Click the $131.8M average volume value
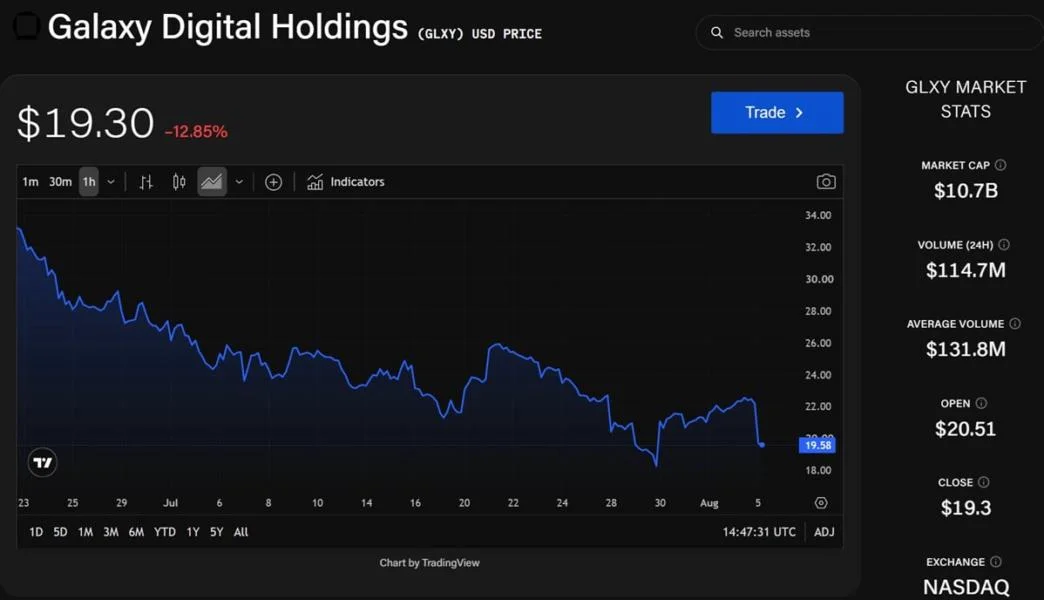 point(965,349)
